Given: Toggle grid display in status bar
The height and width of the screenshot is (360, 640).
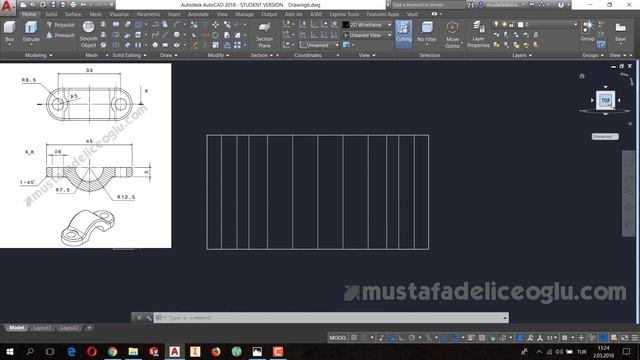Looking at the screenshot, I should coord(354,338).
